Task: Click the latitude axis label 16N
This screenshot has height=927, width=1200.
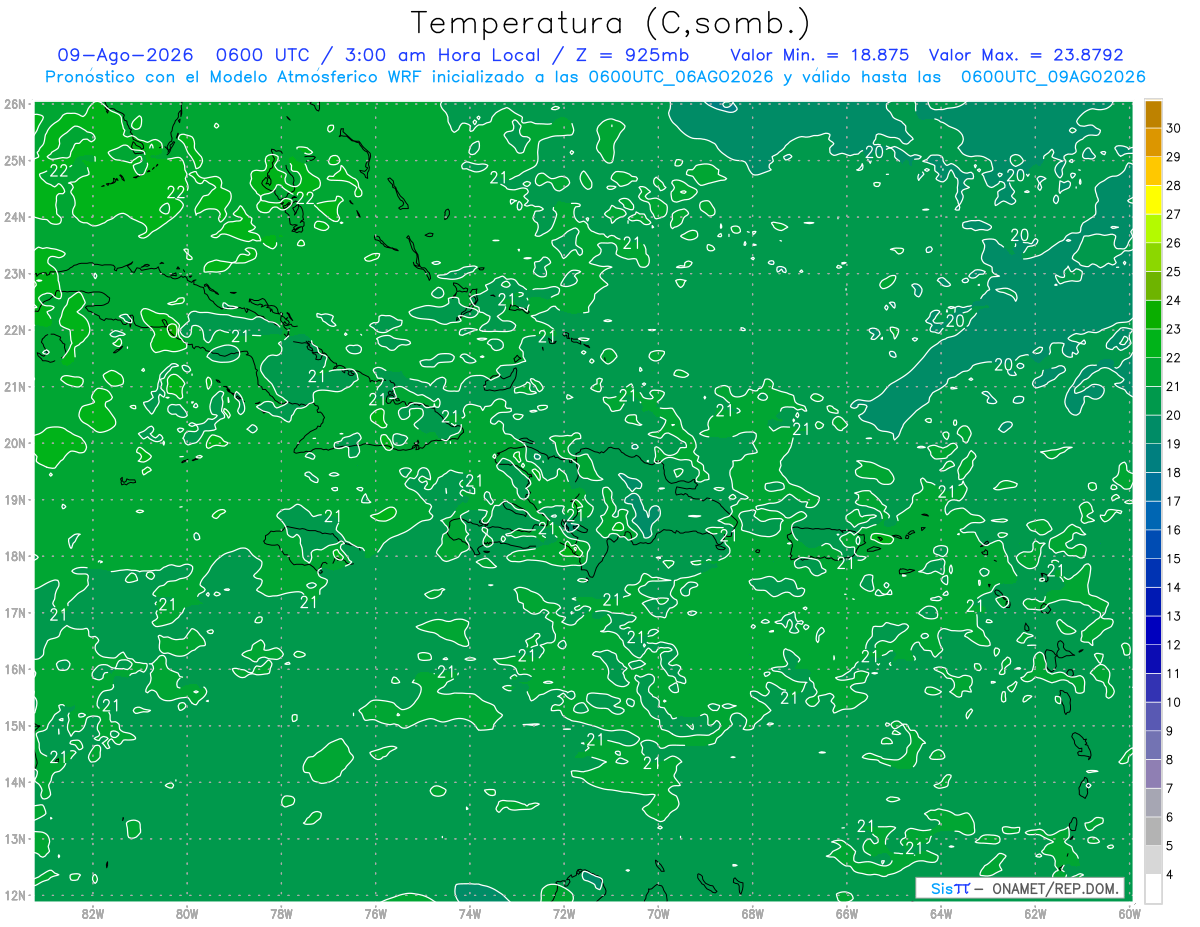Action: click(x=14, y=669)
